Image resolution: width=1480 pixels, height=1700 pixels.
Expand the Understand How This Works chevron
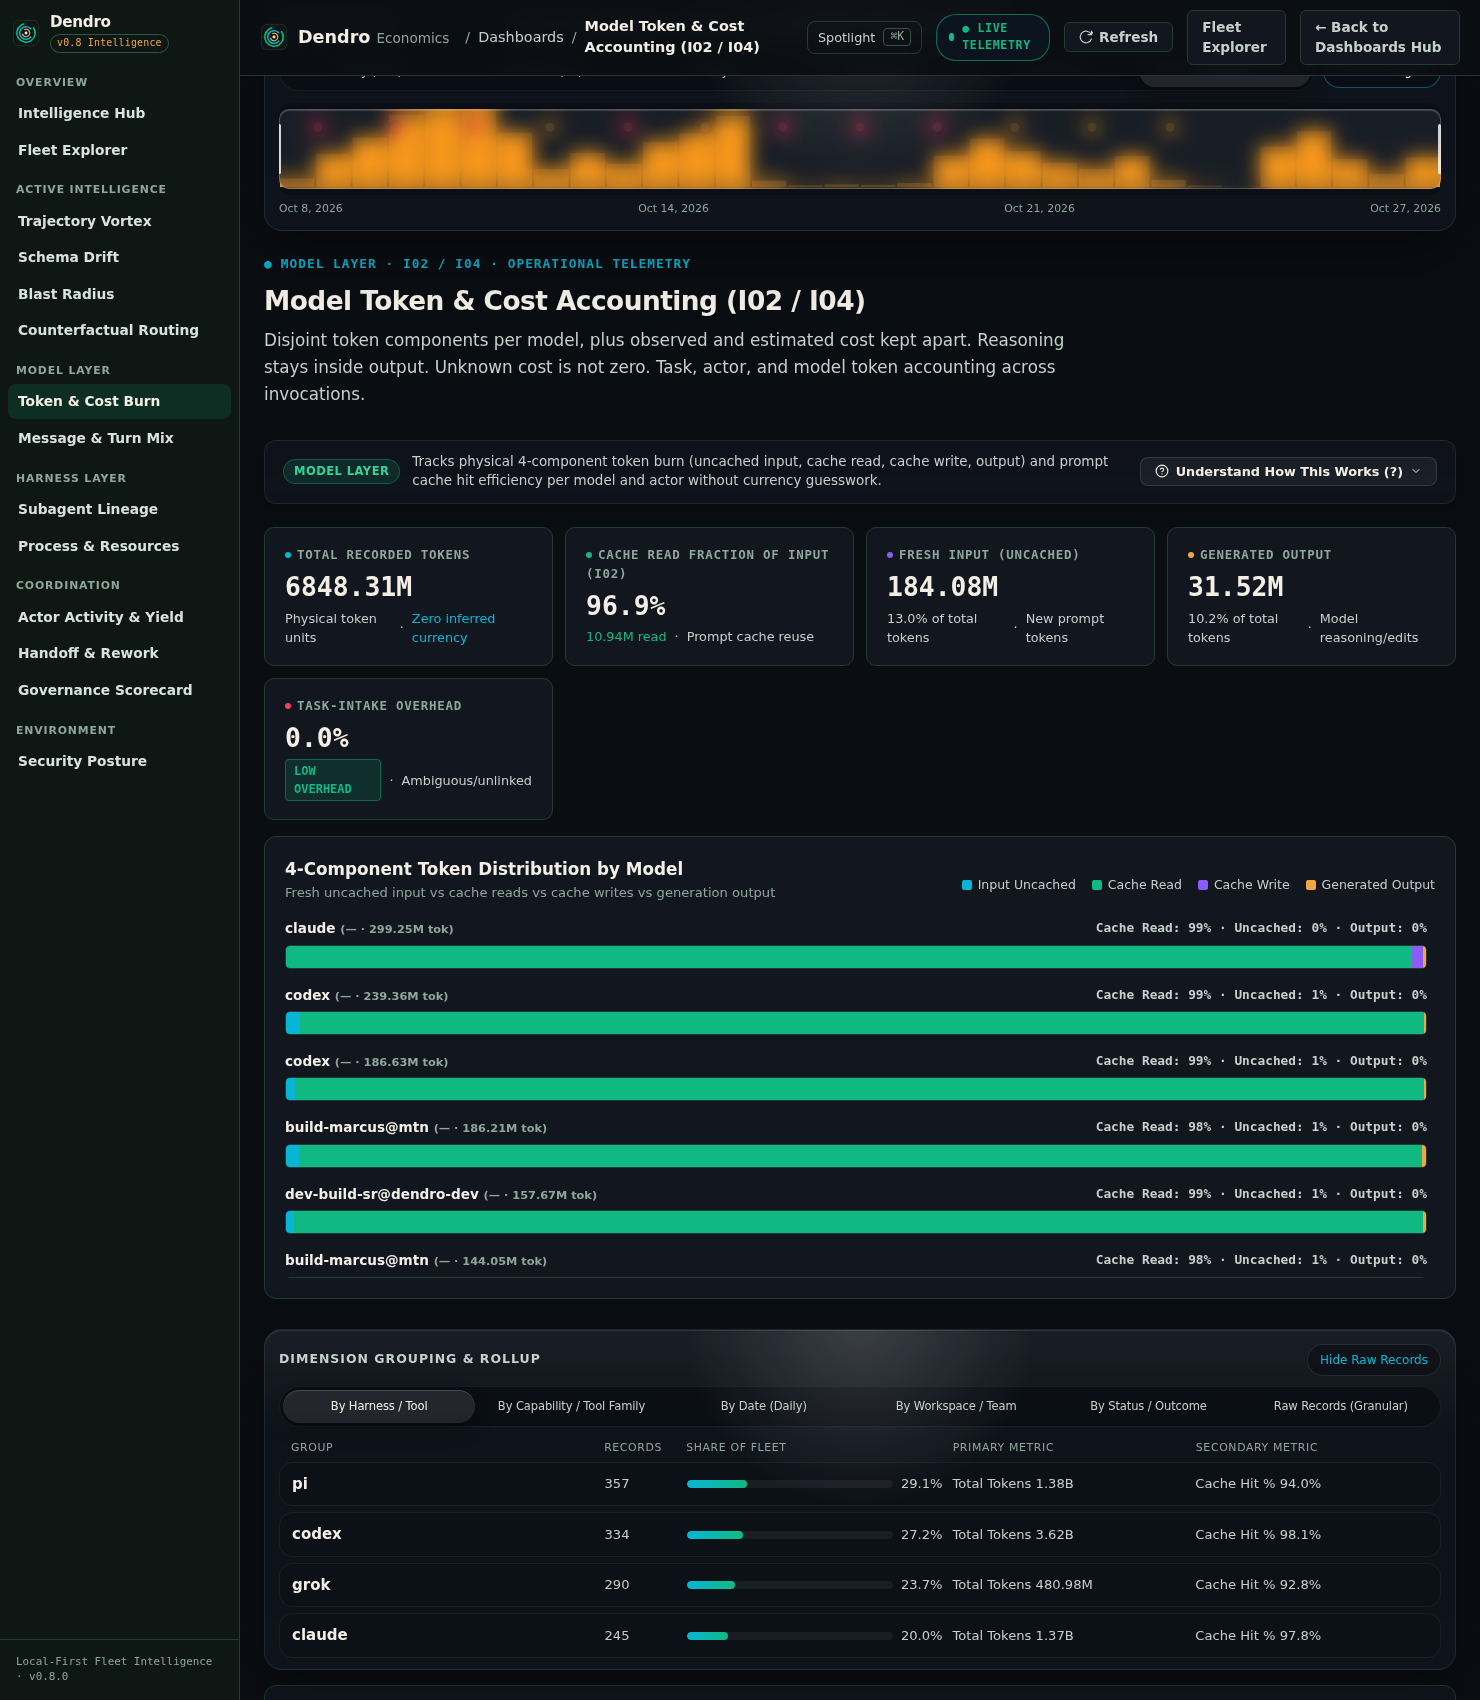coord(1416,472)
